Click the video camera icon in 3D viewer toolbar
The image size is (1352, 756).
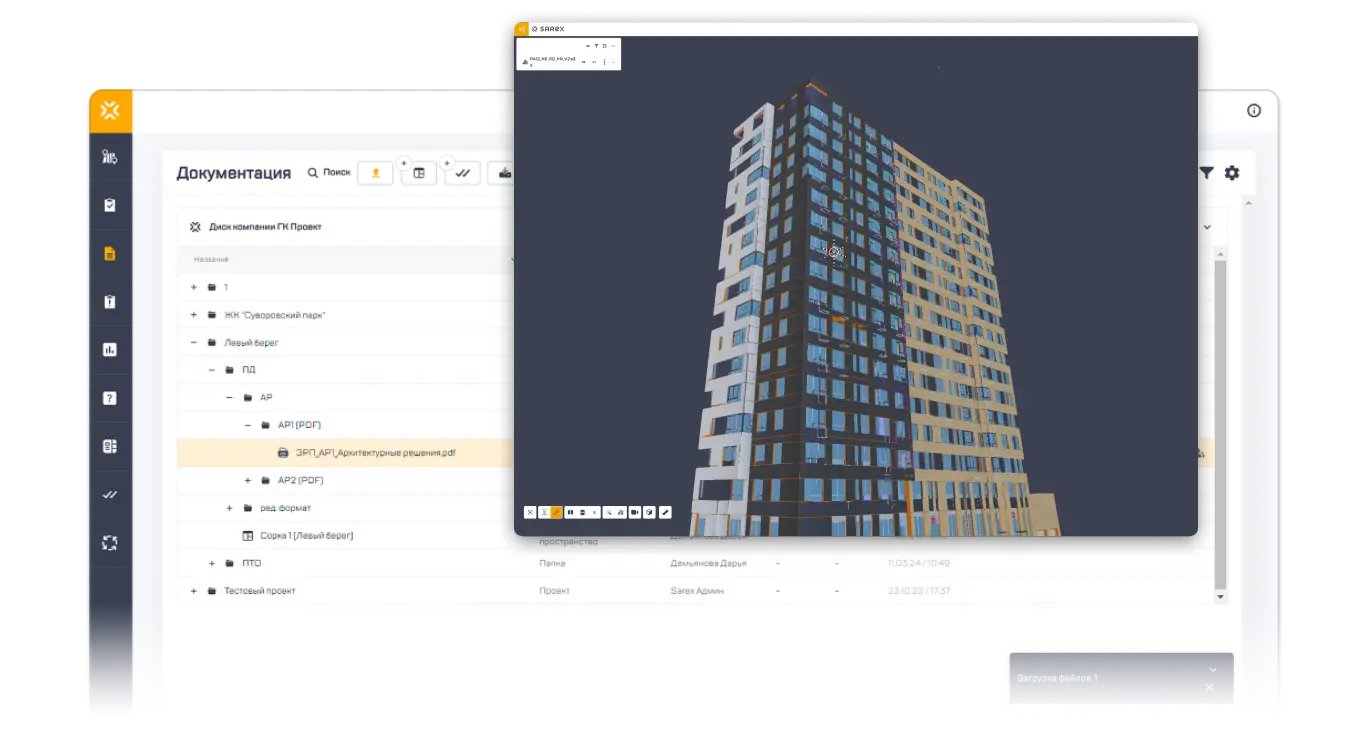pos(635,512)
